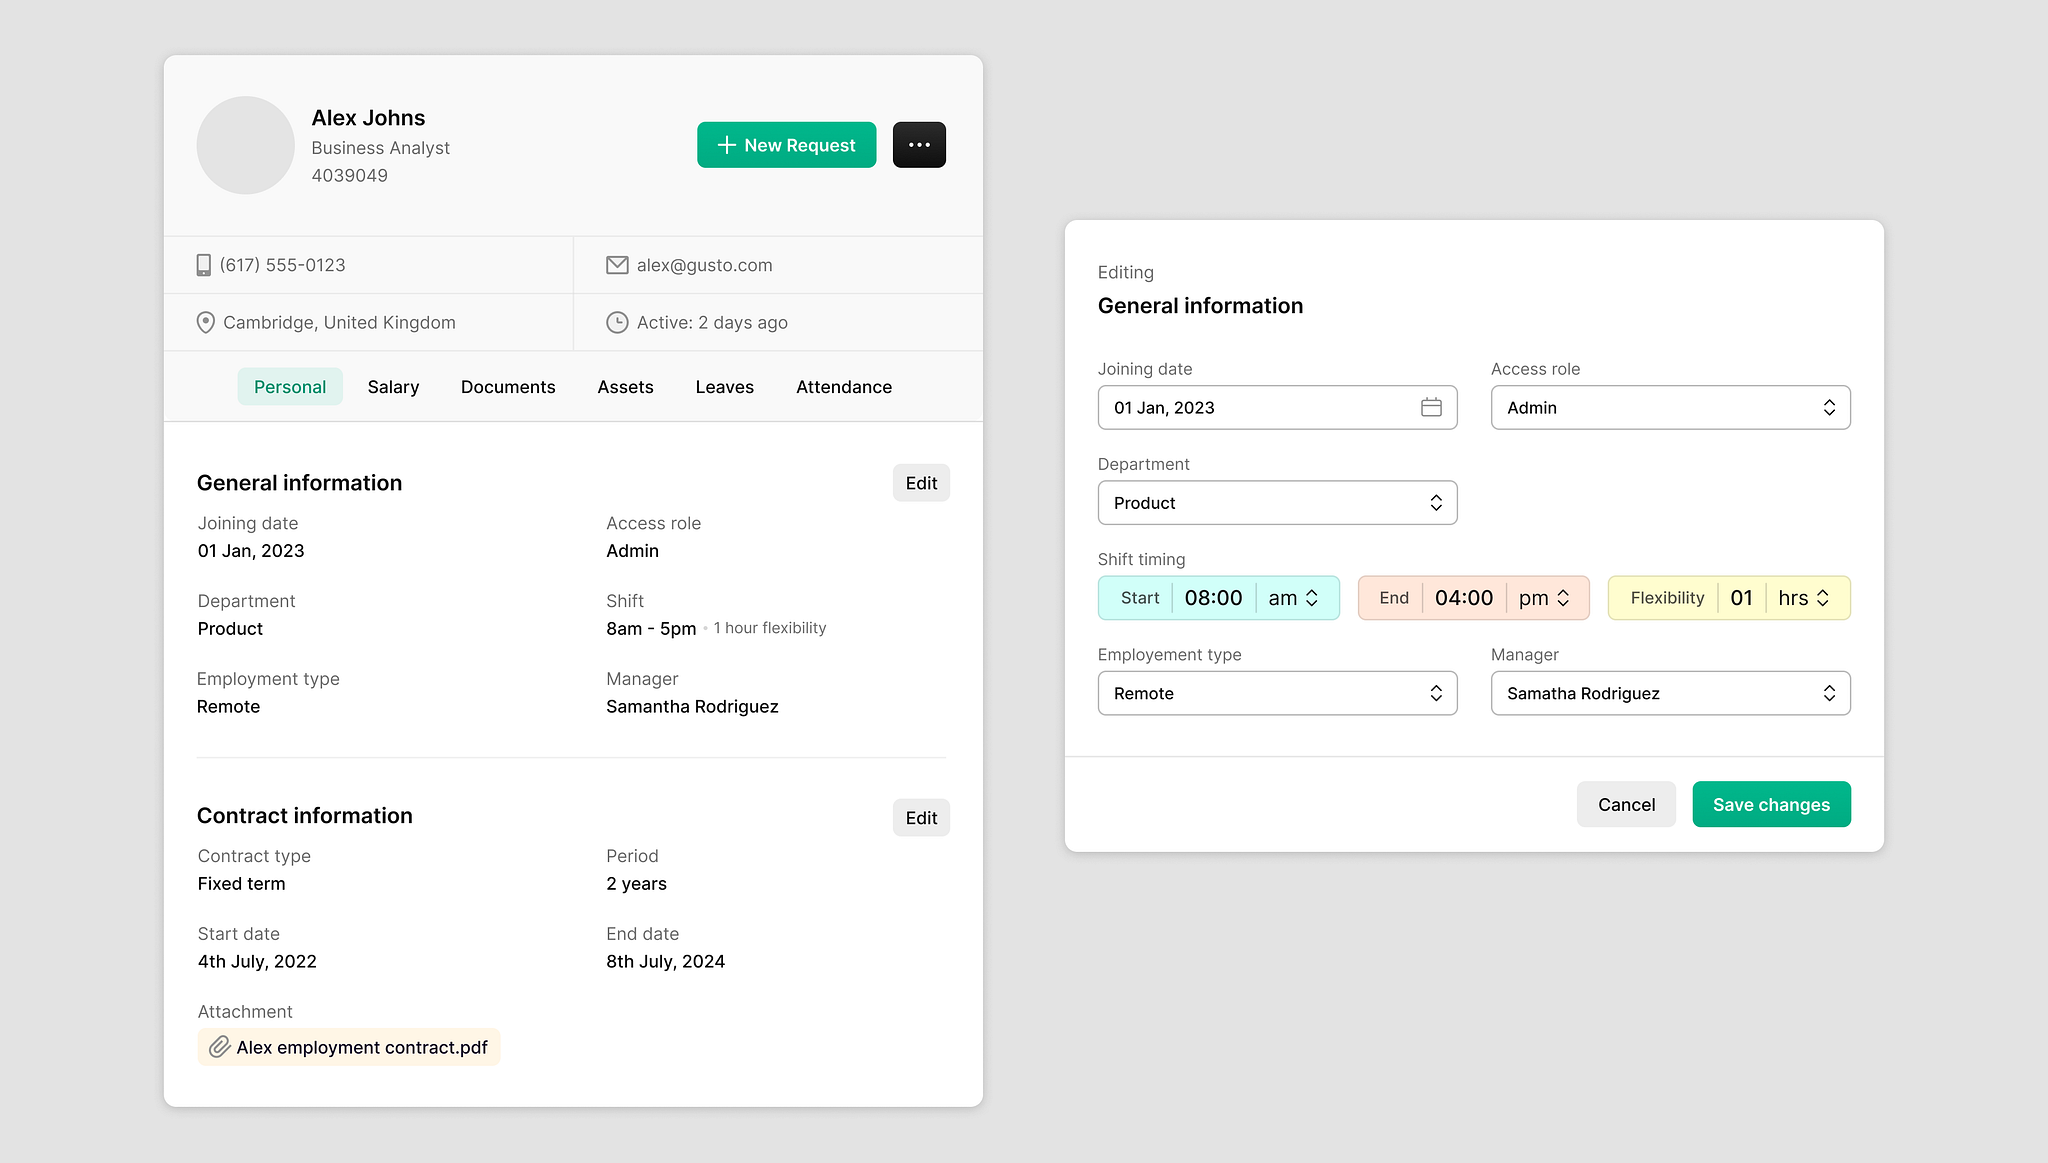Click the clock icon beside Active status
The height and width of the screenshot is (1163, 2048).
(x=618, y=322)
